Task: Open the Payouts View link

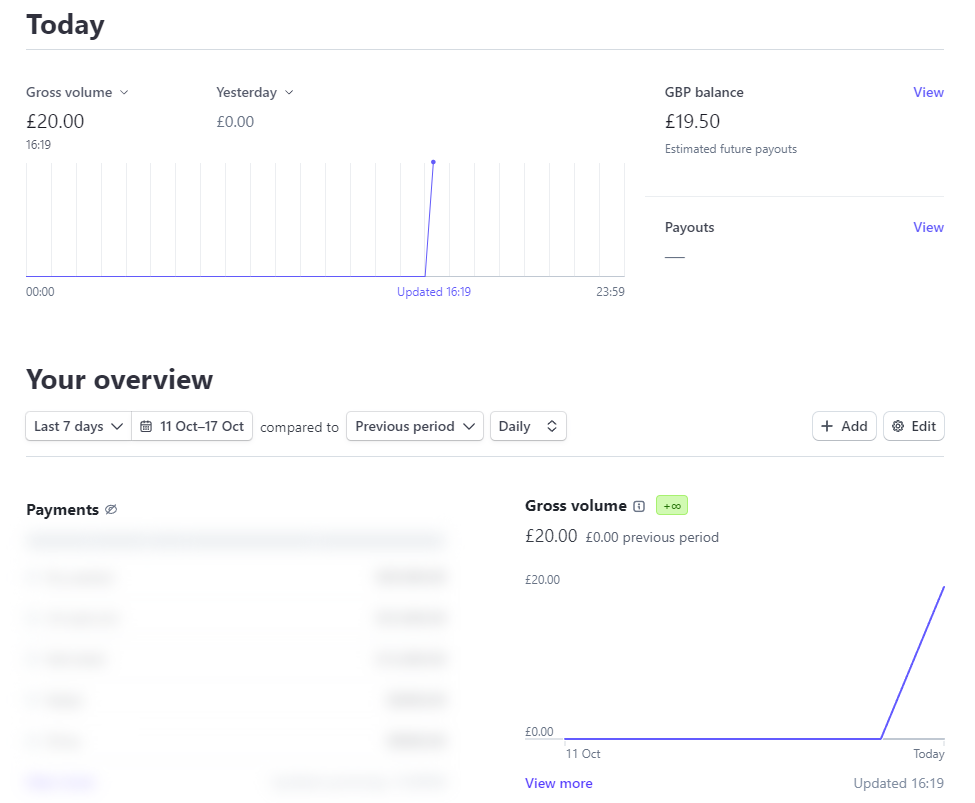Action: click(928, 227)
